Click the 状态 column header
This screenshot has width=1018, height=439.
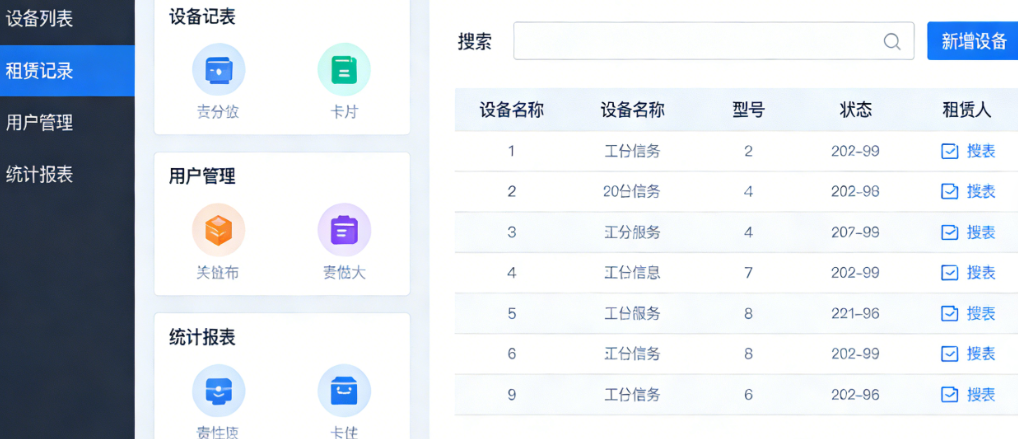(855, 110)
